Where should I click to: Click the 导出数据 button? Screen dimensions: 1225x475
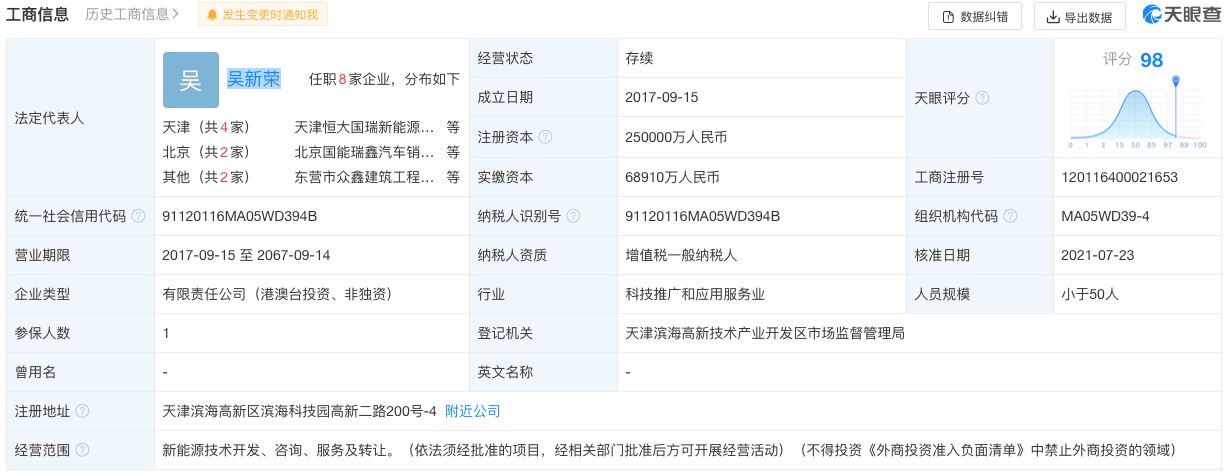(1079, 16)
